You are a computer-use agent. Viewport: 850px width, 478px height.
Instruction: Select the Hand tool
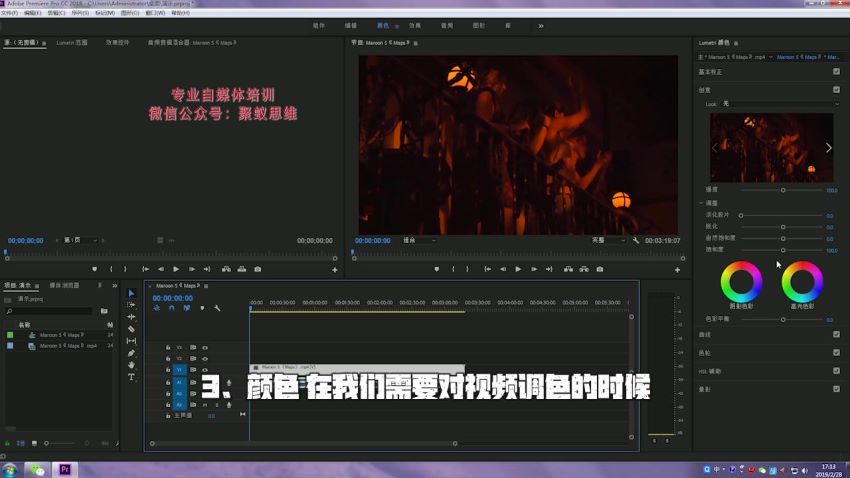tap(131, 365)
